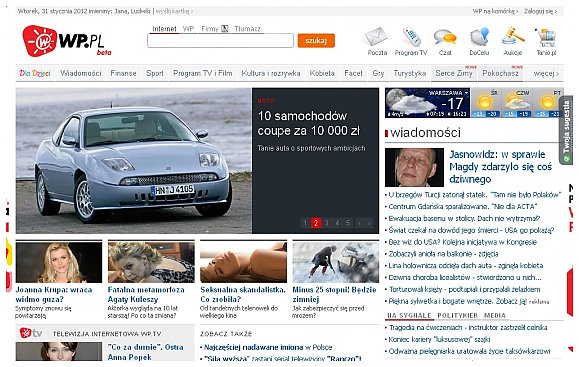The width and height of the screenshot is (579, 367).
Task: Click Jasnowidz man portrait thumbnail
Action: (414, 167)
